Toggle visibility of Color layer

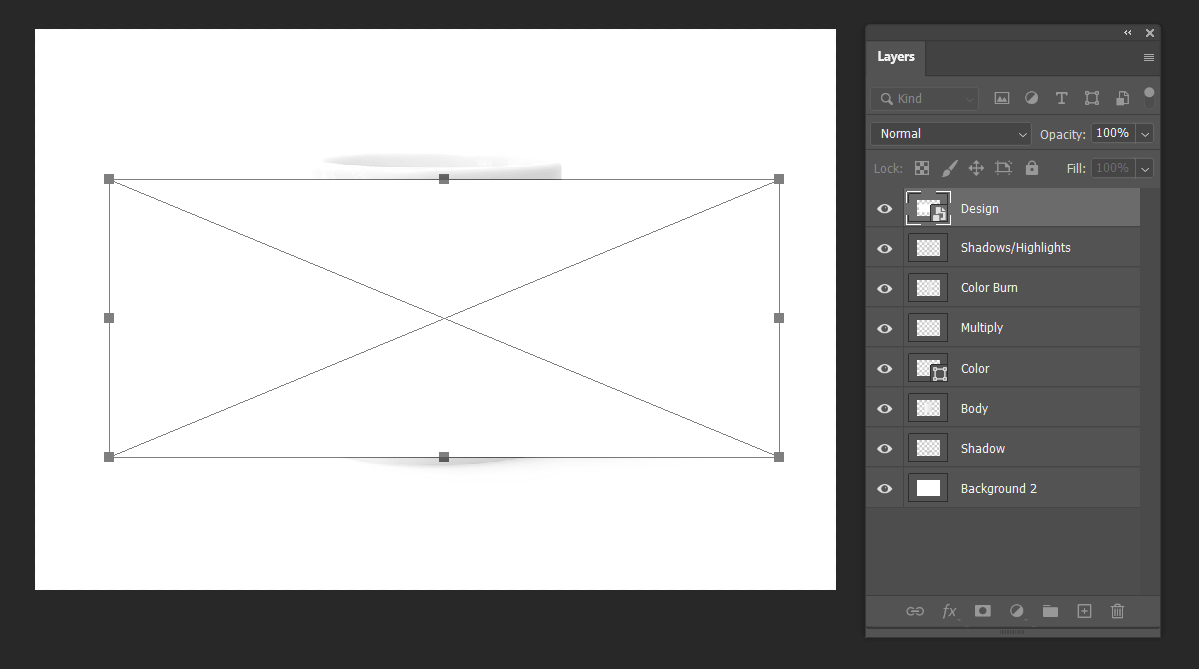tap(885, 369)
